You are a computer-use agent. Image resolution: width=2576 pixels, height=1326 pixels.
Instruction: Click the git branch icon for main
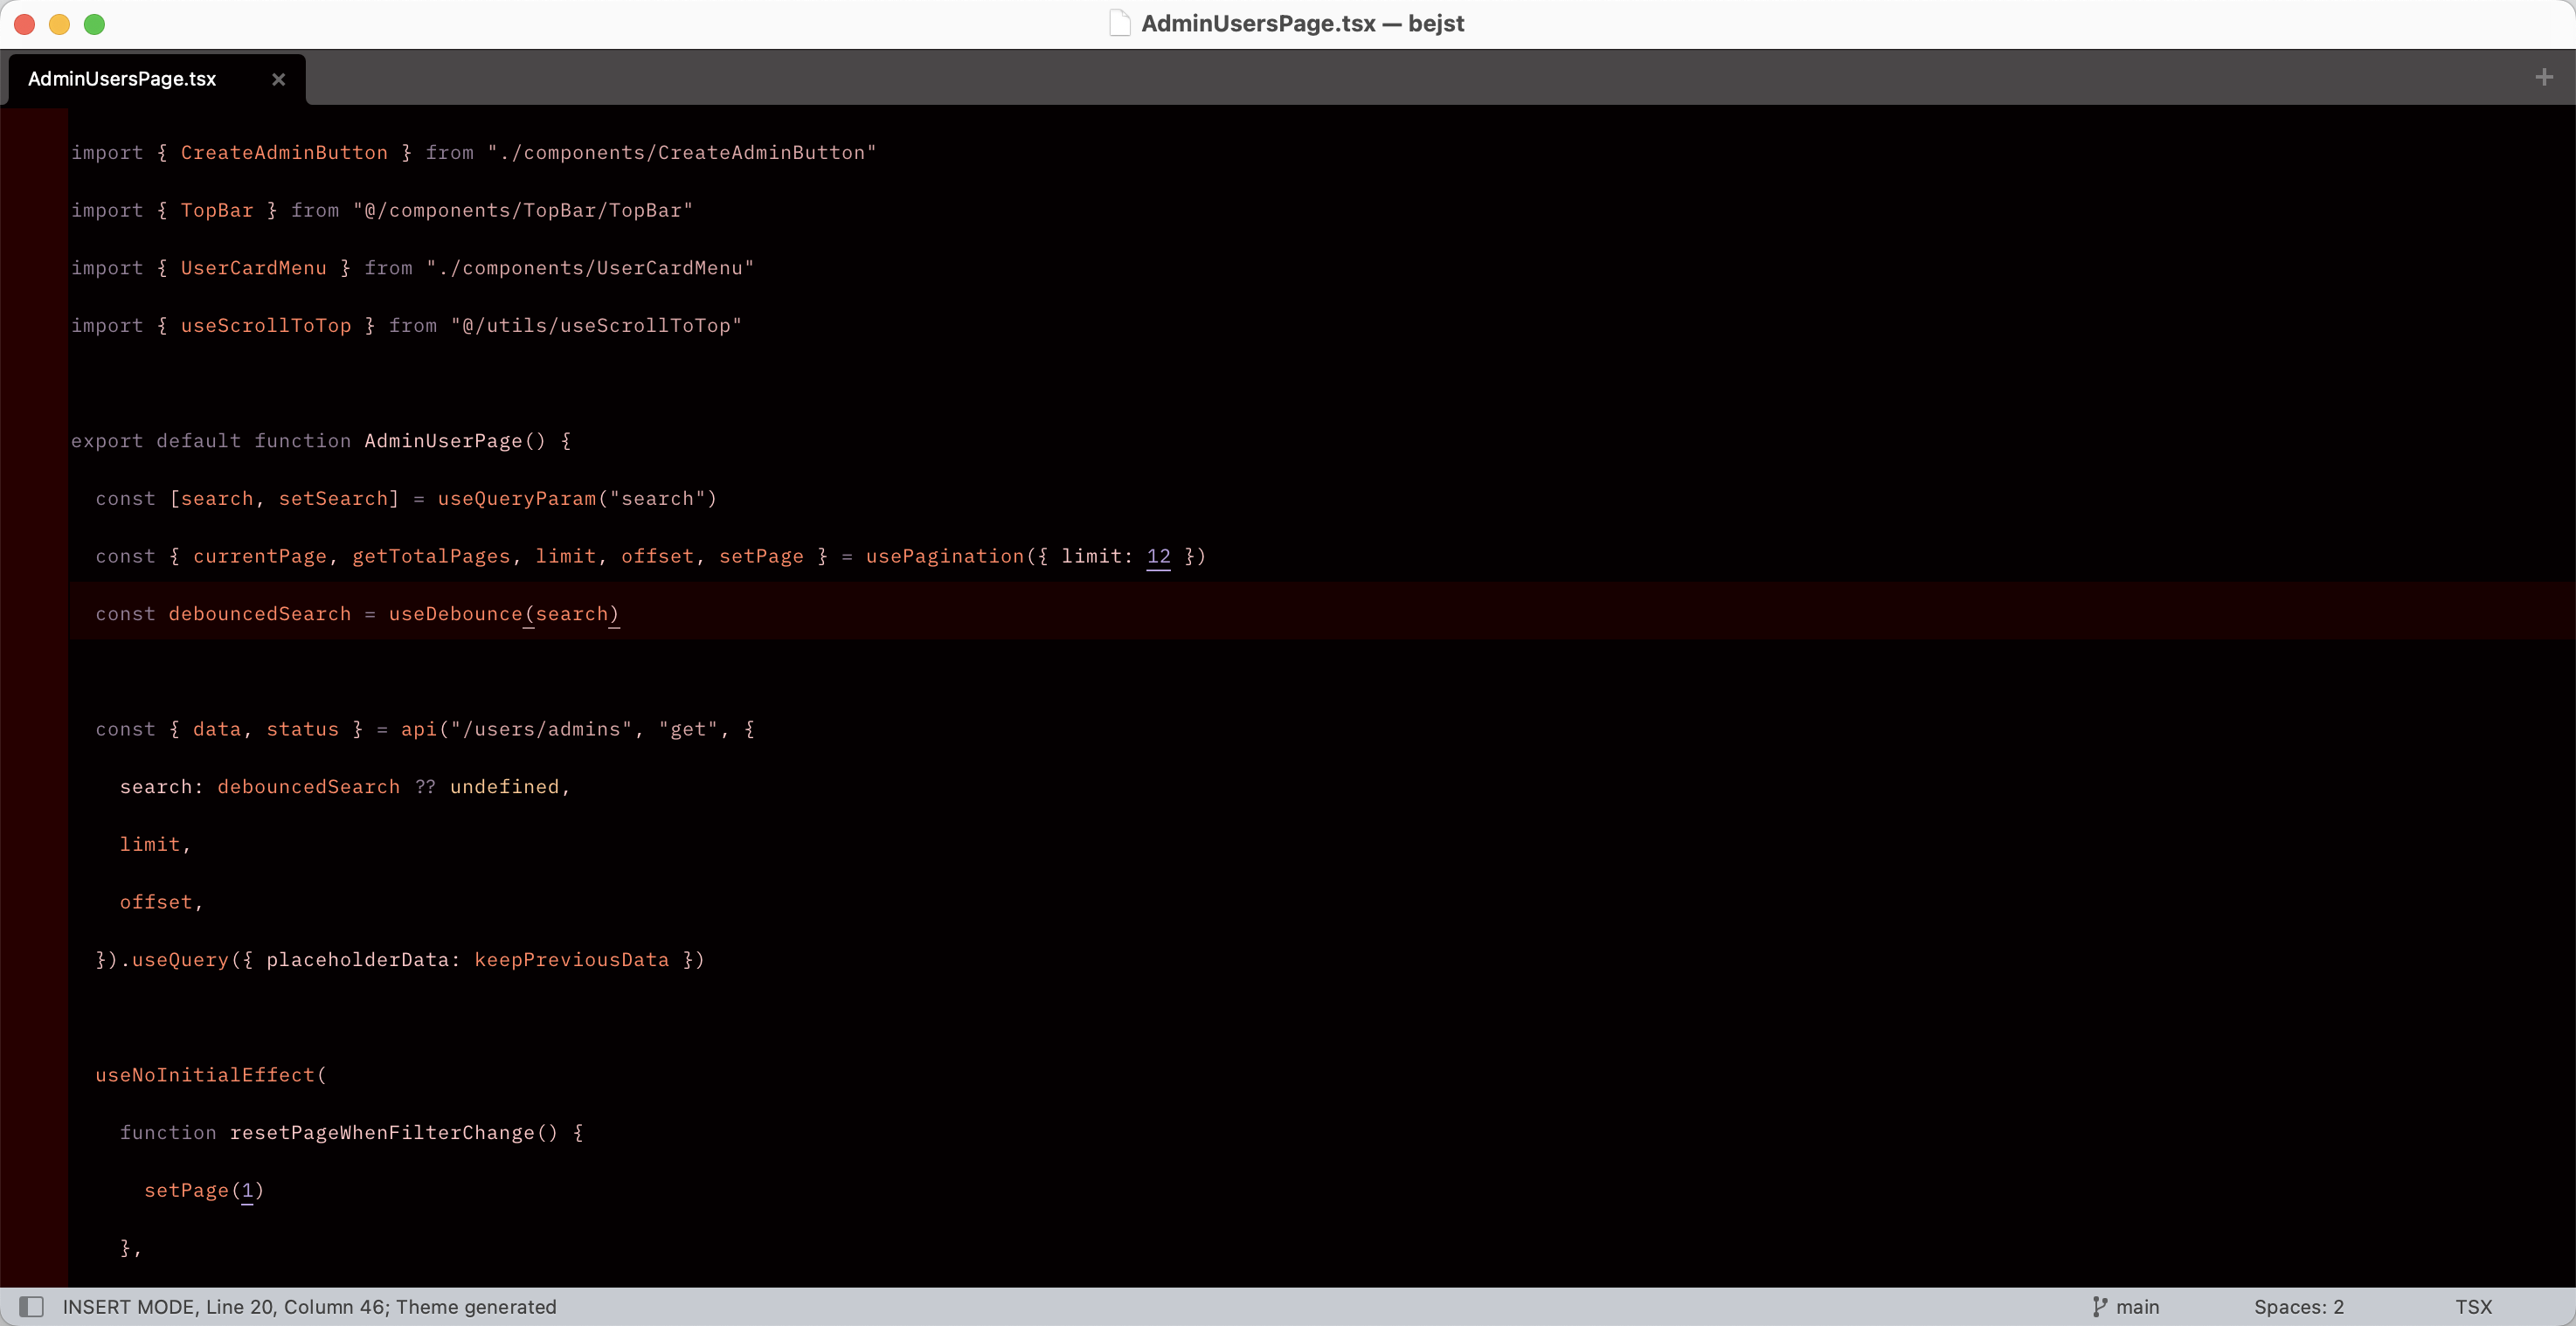click(x=2099, y=1306)
